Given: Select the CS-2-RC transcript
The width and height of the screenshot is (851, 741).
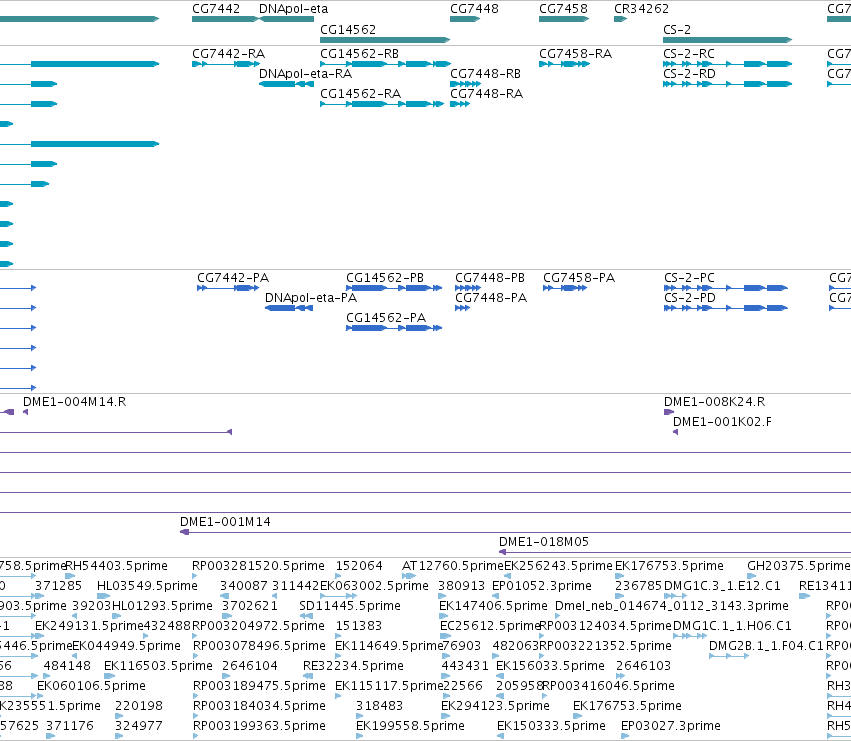Looking at the screenshot, I should click(x=689, y=54).
